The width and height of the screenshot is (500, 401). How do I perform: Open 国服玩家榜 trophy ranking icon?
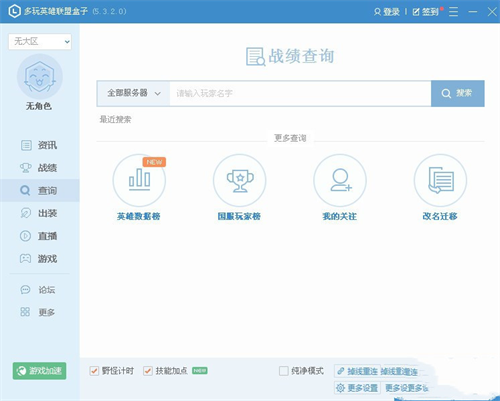pos(240,180)
